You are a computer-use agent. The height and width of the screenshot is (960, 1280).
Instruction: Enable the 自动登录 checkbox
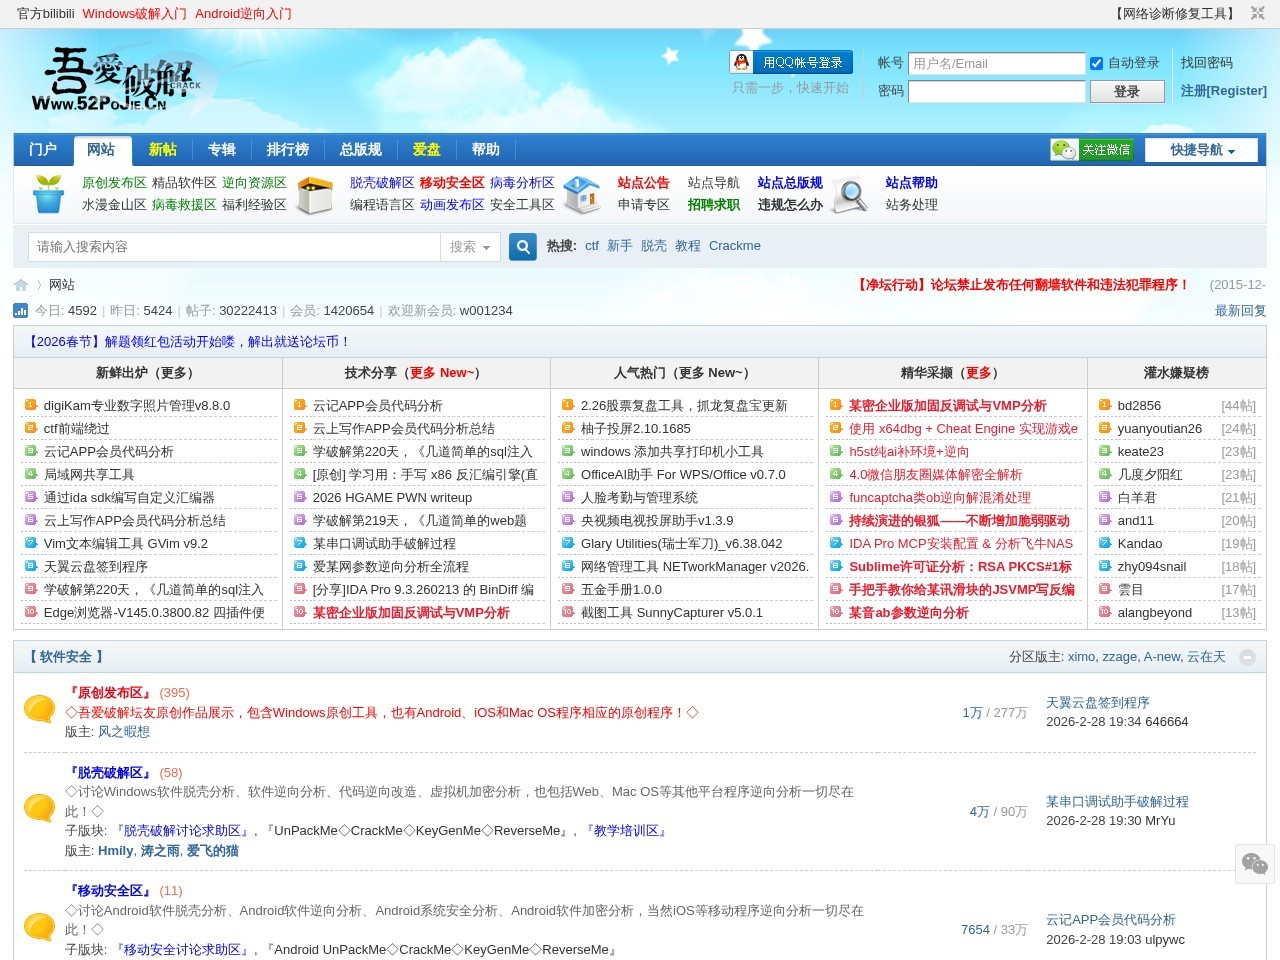point(1096,63)
